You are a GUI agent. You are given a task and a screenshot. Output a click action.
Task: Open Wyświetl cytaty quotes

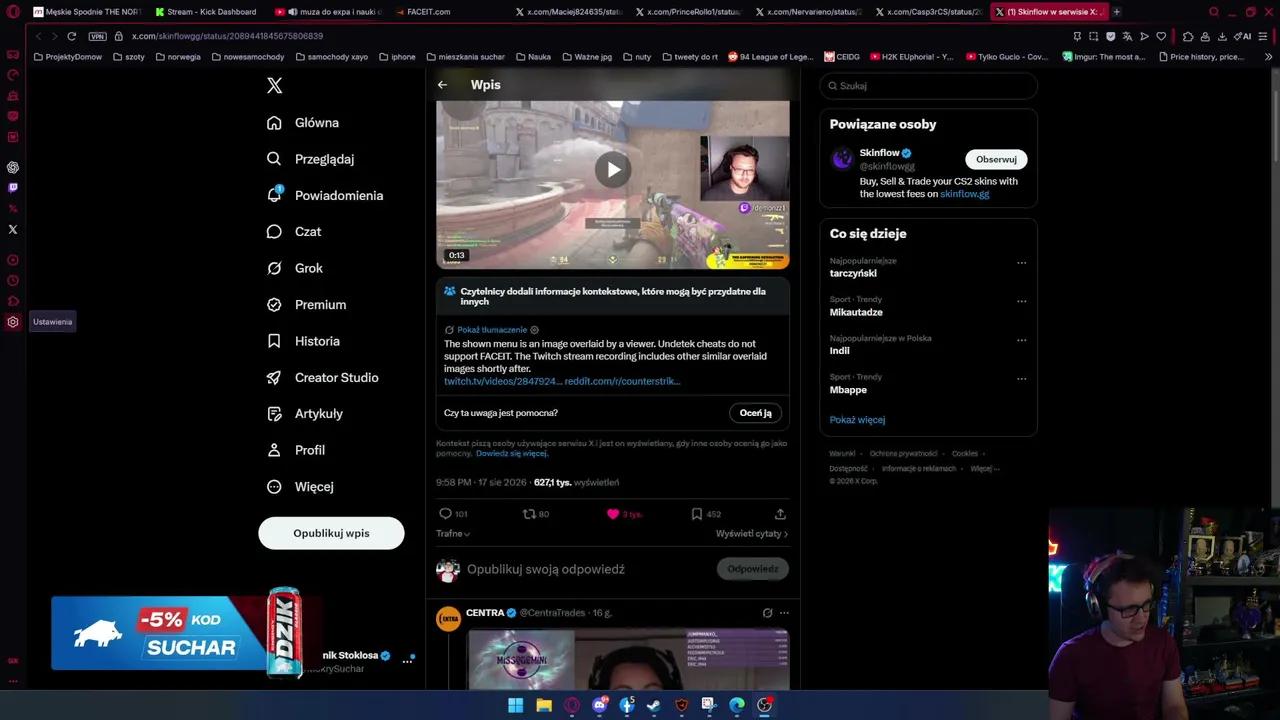point(752,534)
